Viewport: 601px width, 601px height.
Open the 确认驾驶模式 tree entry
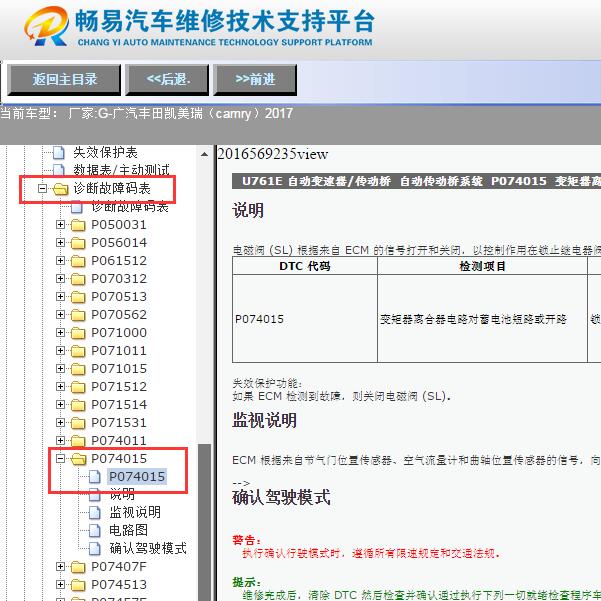pyautogui.click(x=148, y=548)
